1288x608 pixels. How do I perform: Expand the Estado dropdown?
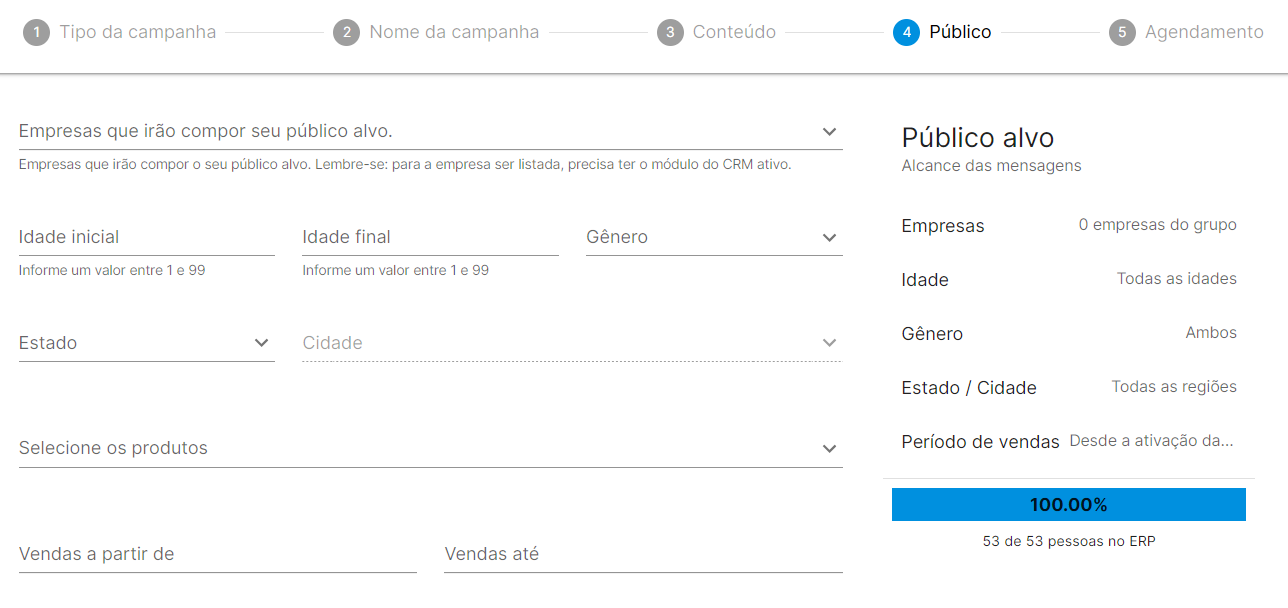click(261, 343)
